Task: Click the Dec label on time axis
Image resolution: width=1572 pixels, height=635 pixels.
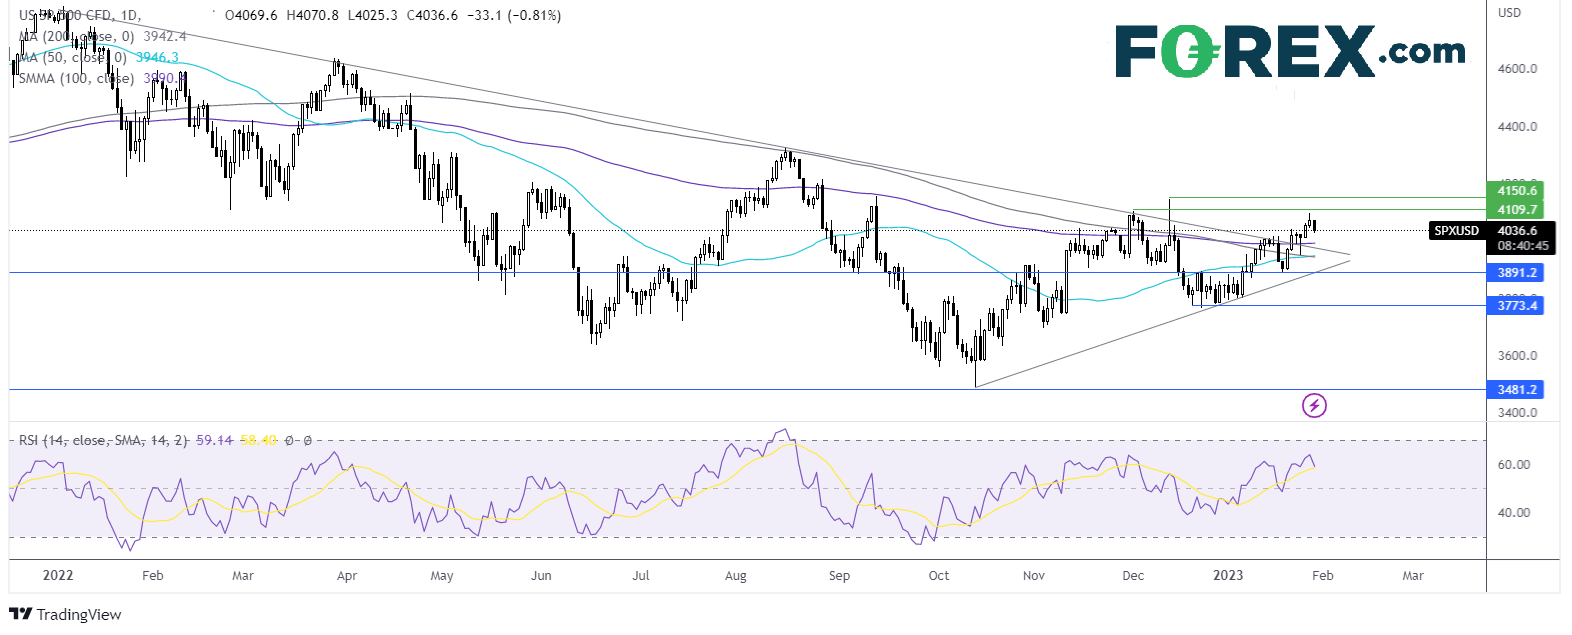Action: [x=1133, y=576]
